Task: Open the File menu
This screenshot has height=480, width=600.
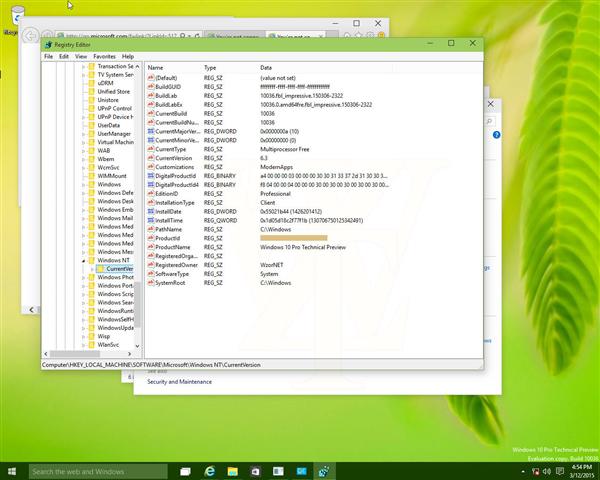Action: (48, 56)
